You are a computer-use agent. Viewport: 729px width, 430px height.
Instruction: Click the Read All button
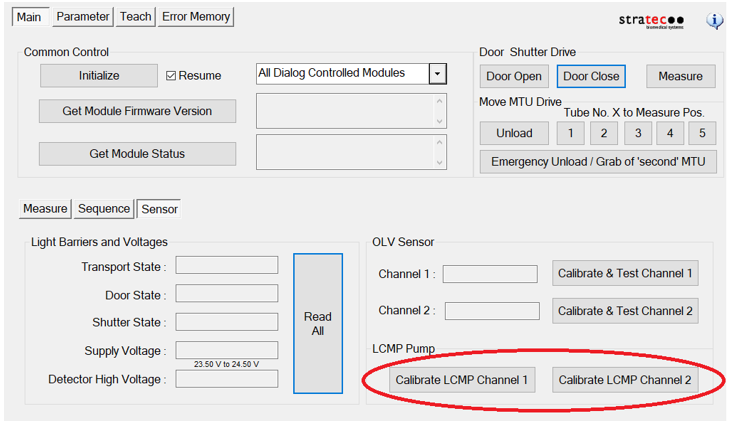coord(317,323)
